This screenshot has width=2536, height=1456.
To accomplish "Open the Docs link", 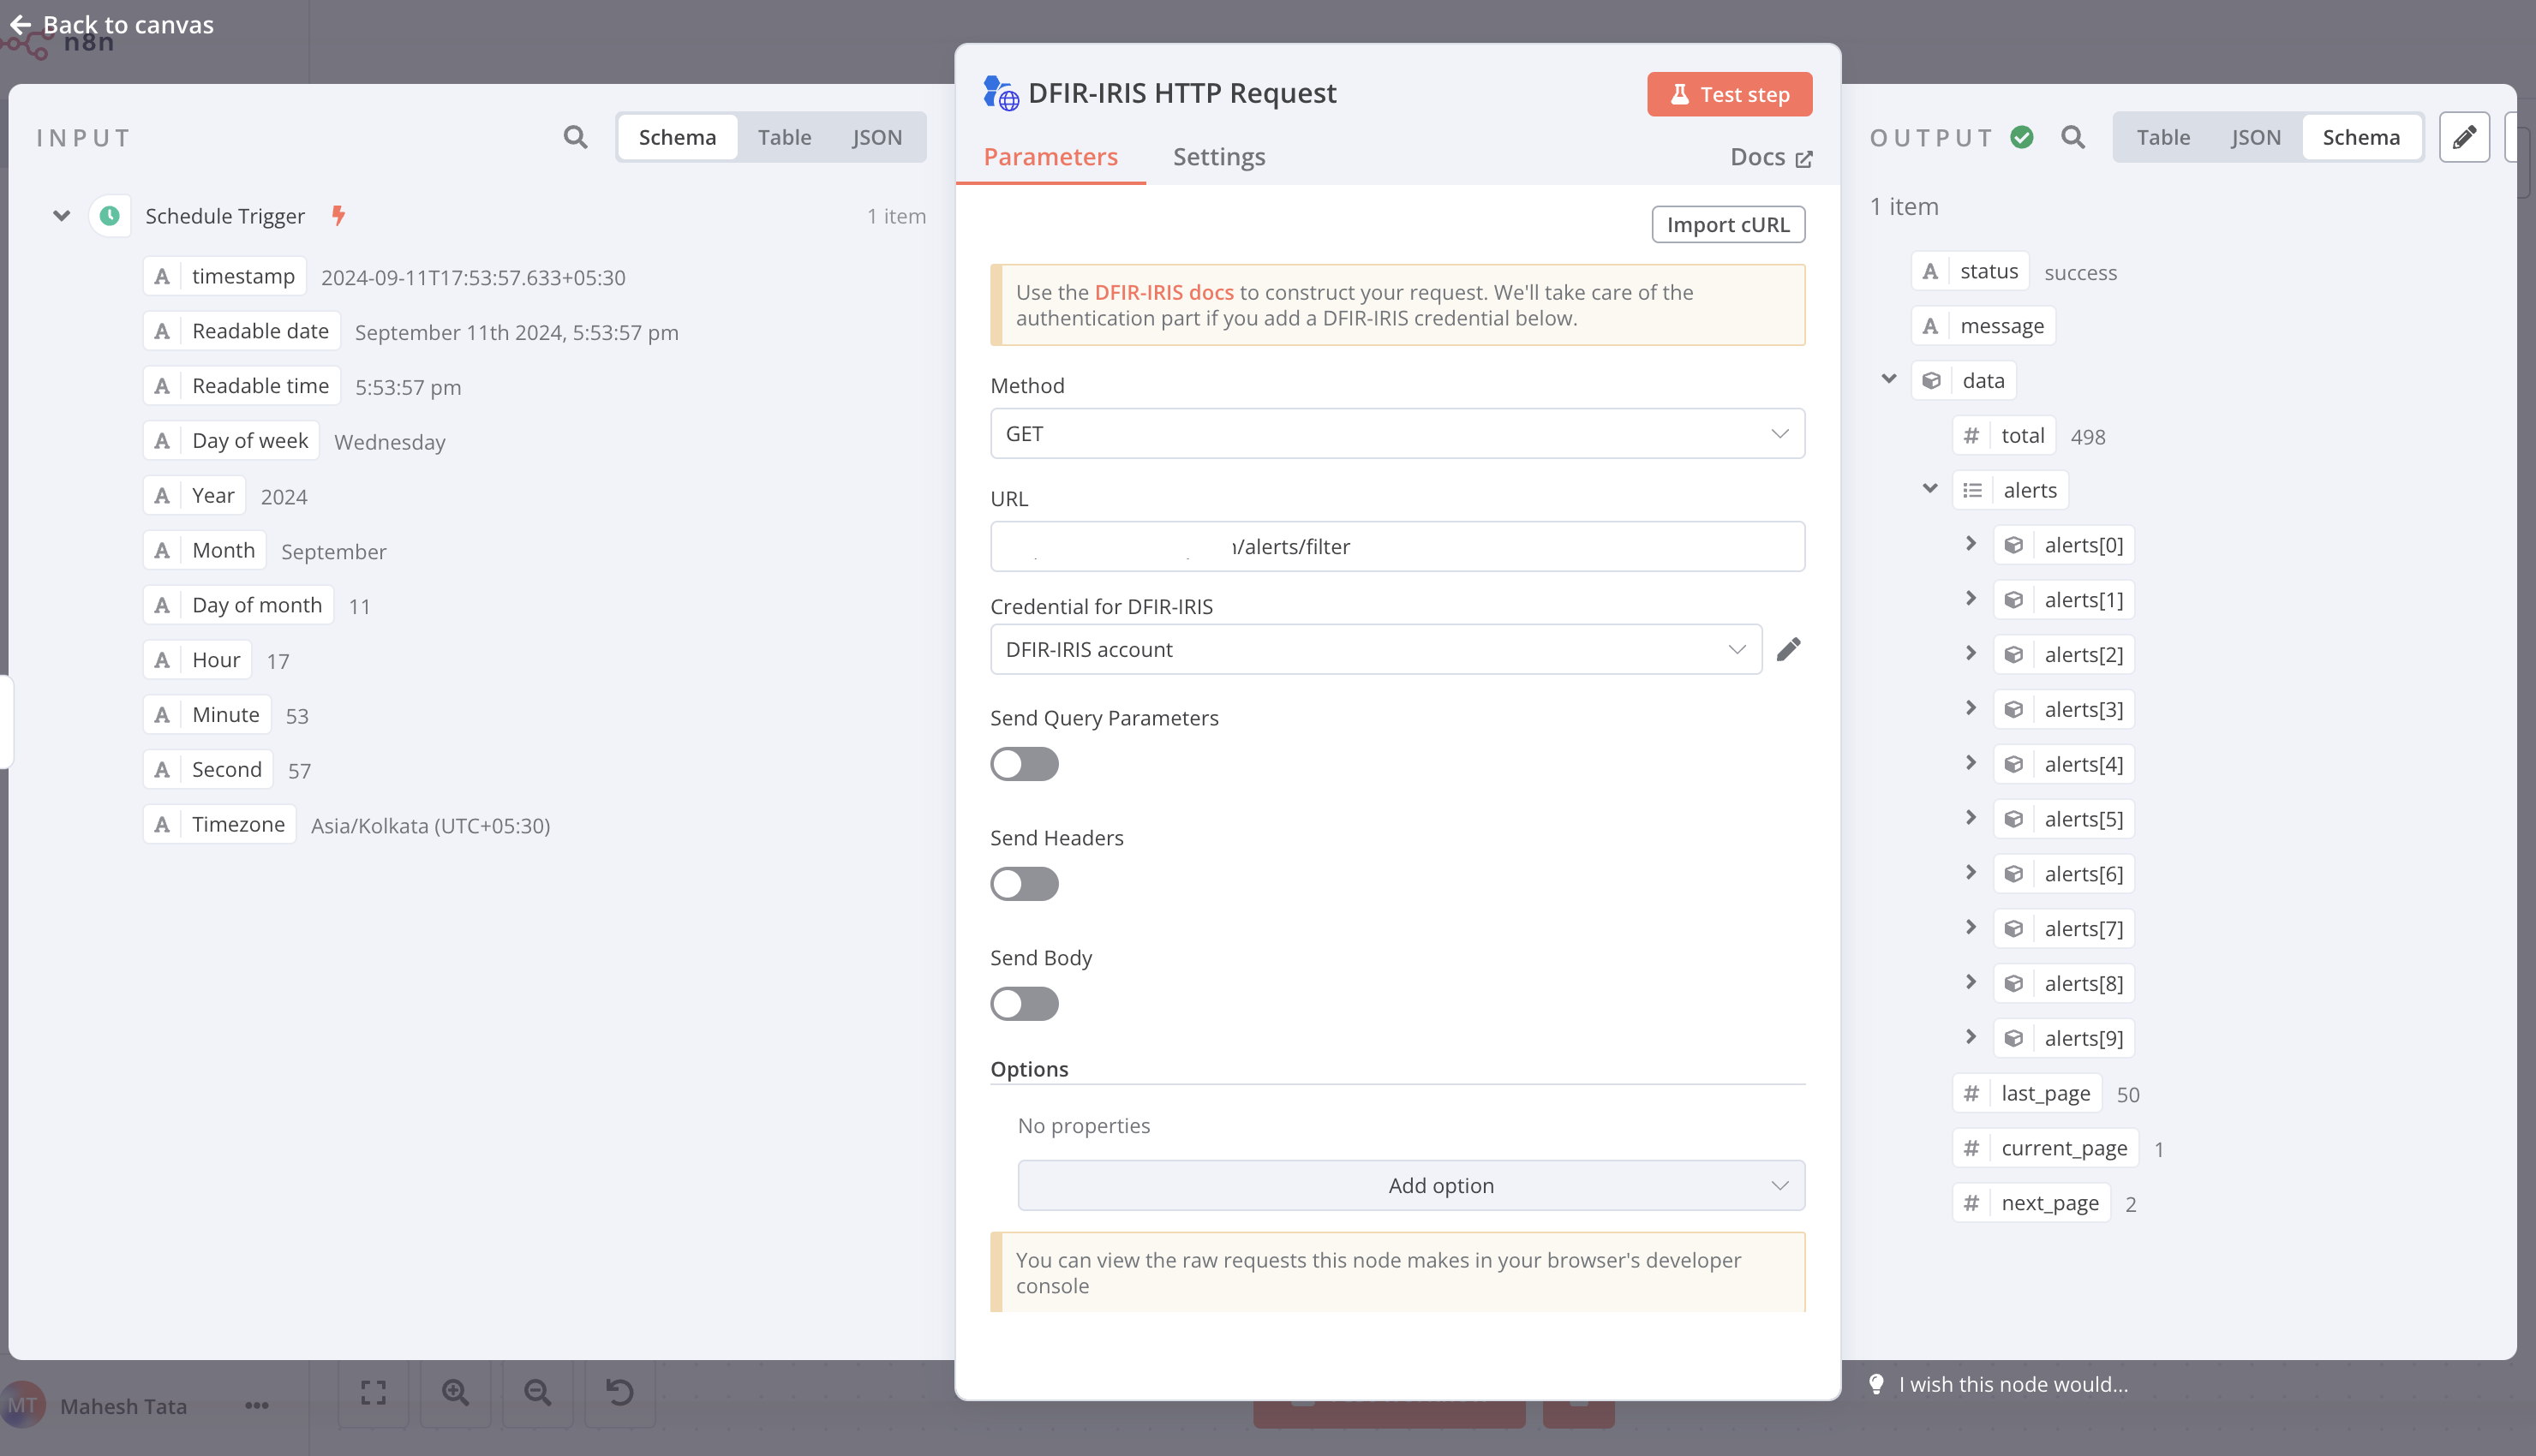I will 1770,157.
